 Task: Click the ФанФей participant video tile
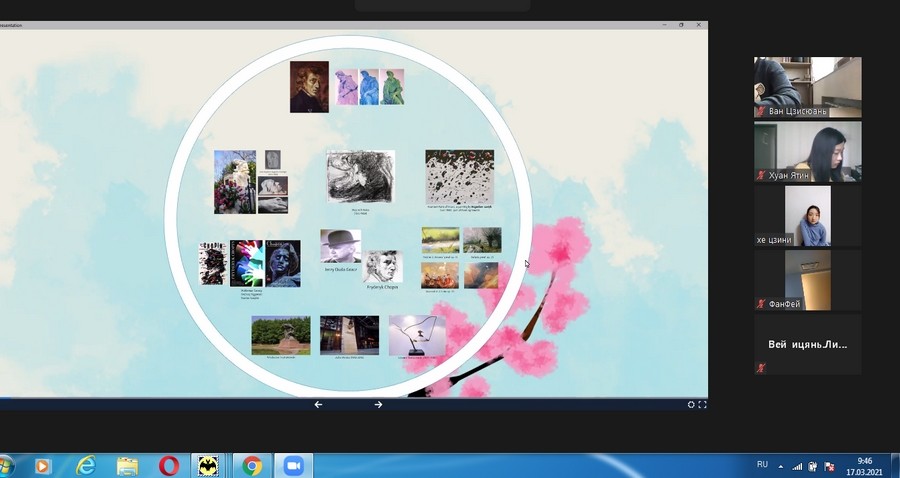click(807, 281)
